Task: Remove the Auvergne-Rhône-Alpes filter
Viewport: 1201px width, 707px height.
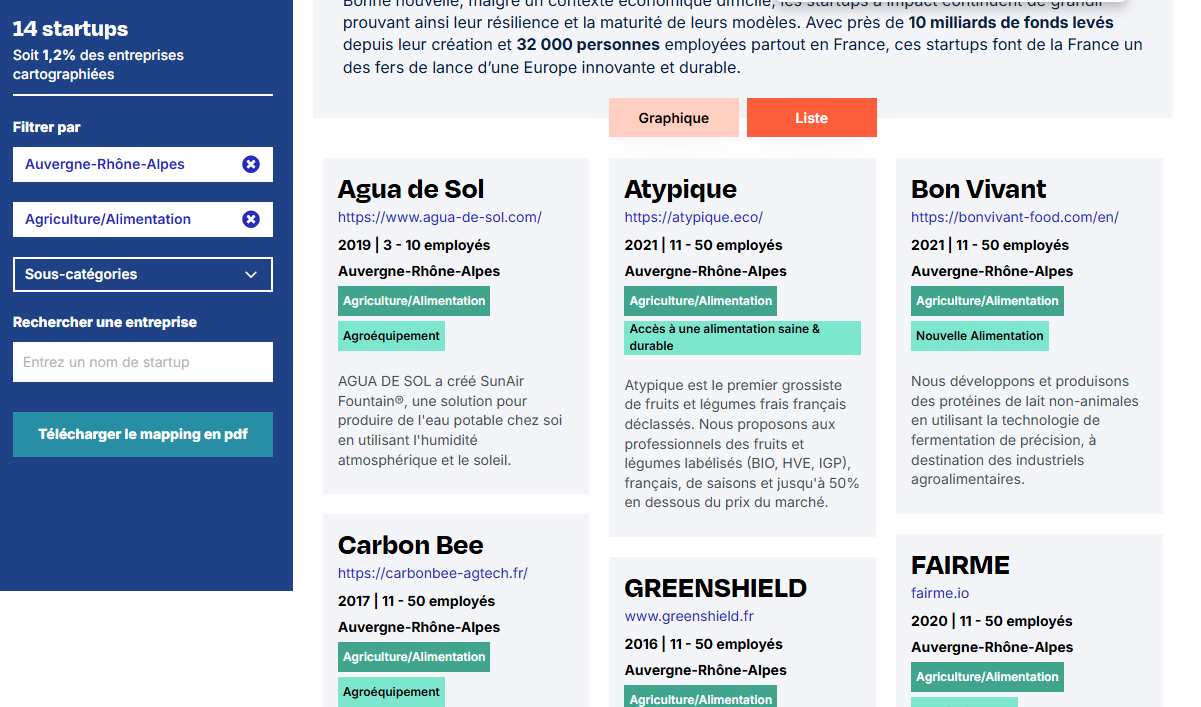Action: pyautogui.click(x=251, y=164)
